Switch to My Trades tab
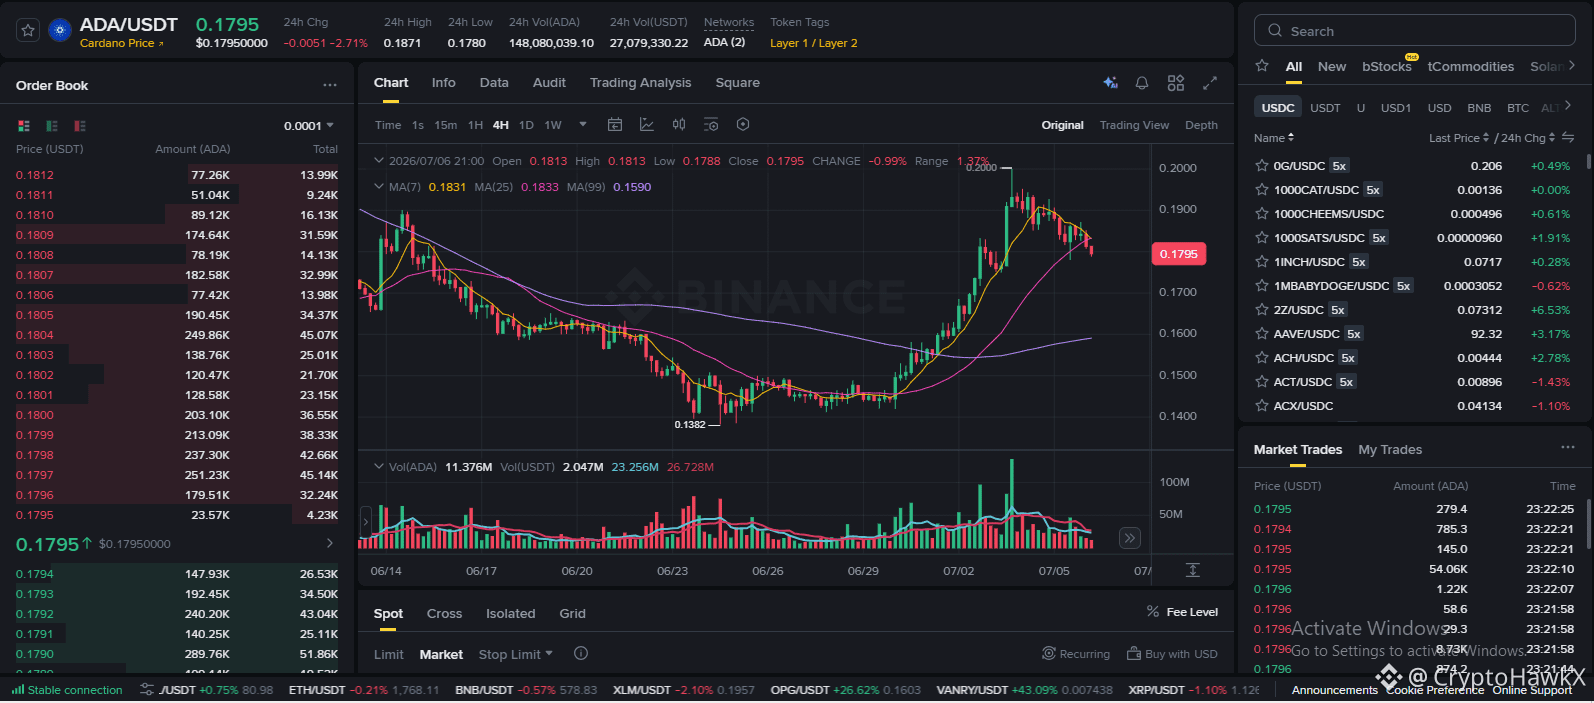The width and height of the screenshot is (1594, 703). (1390, 449)
